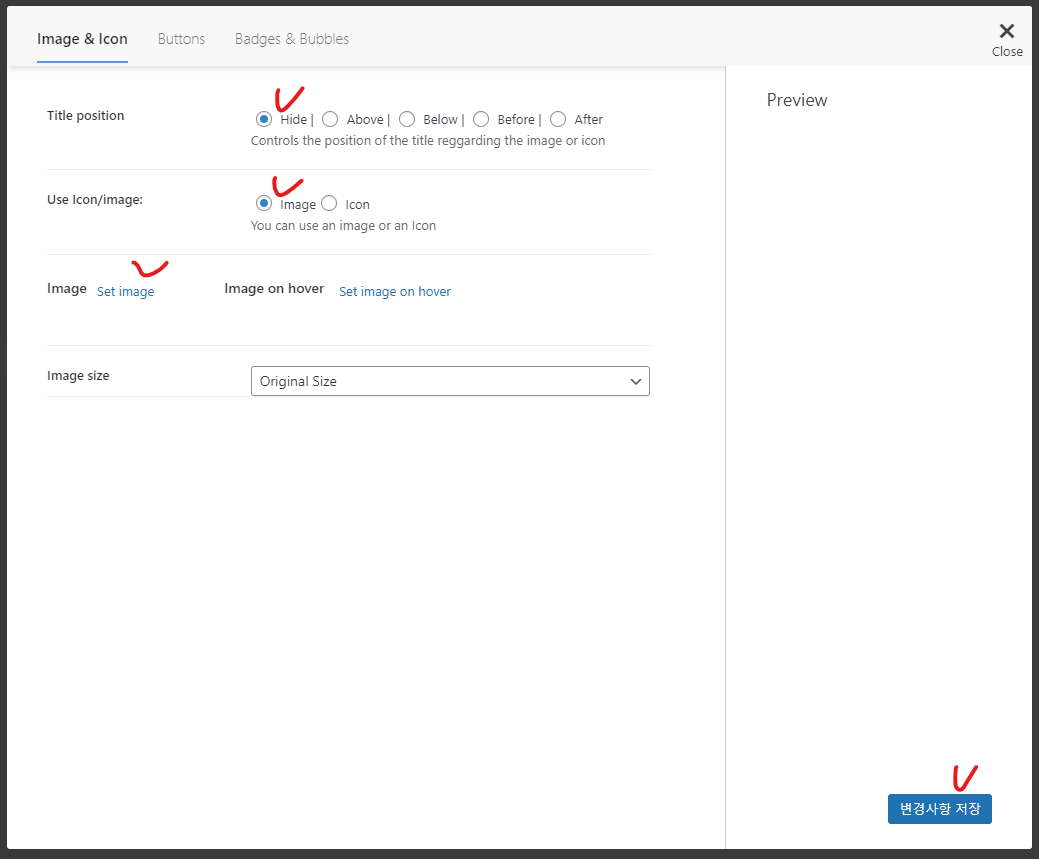This screenshot has width=1039, height=859.
Task: Set title position to After
Action: pos(558,119)
